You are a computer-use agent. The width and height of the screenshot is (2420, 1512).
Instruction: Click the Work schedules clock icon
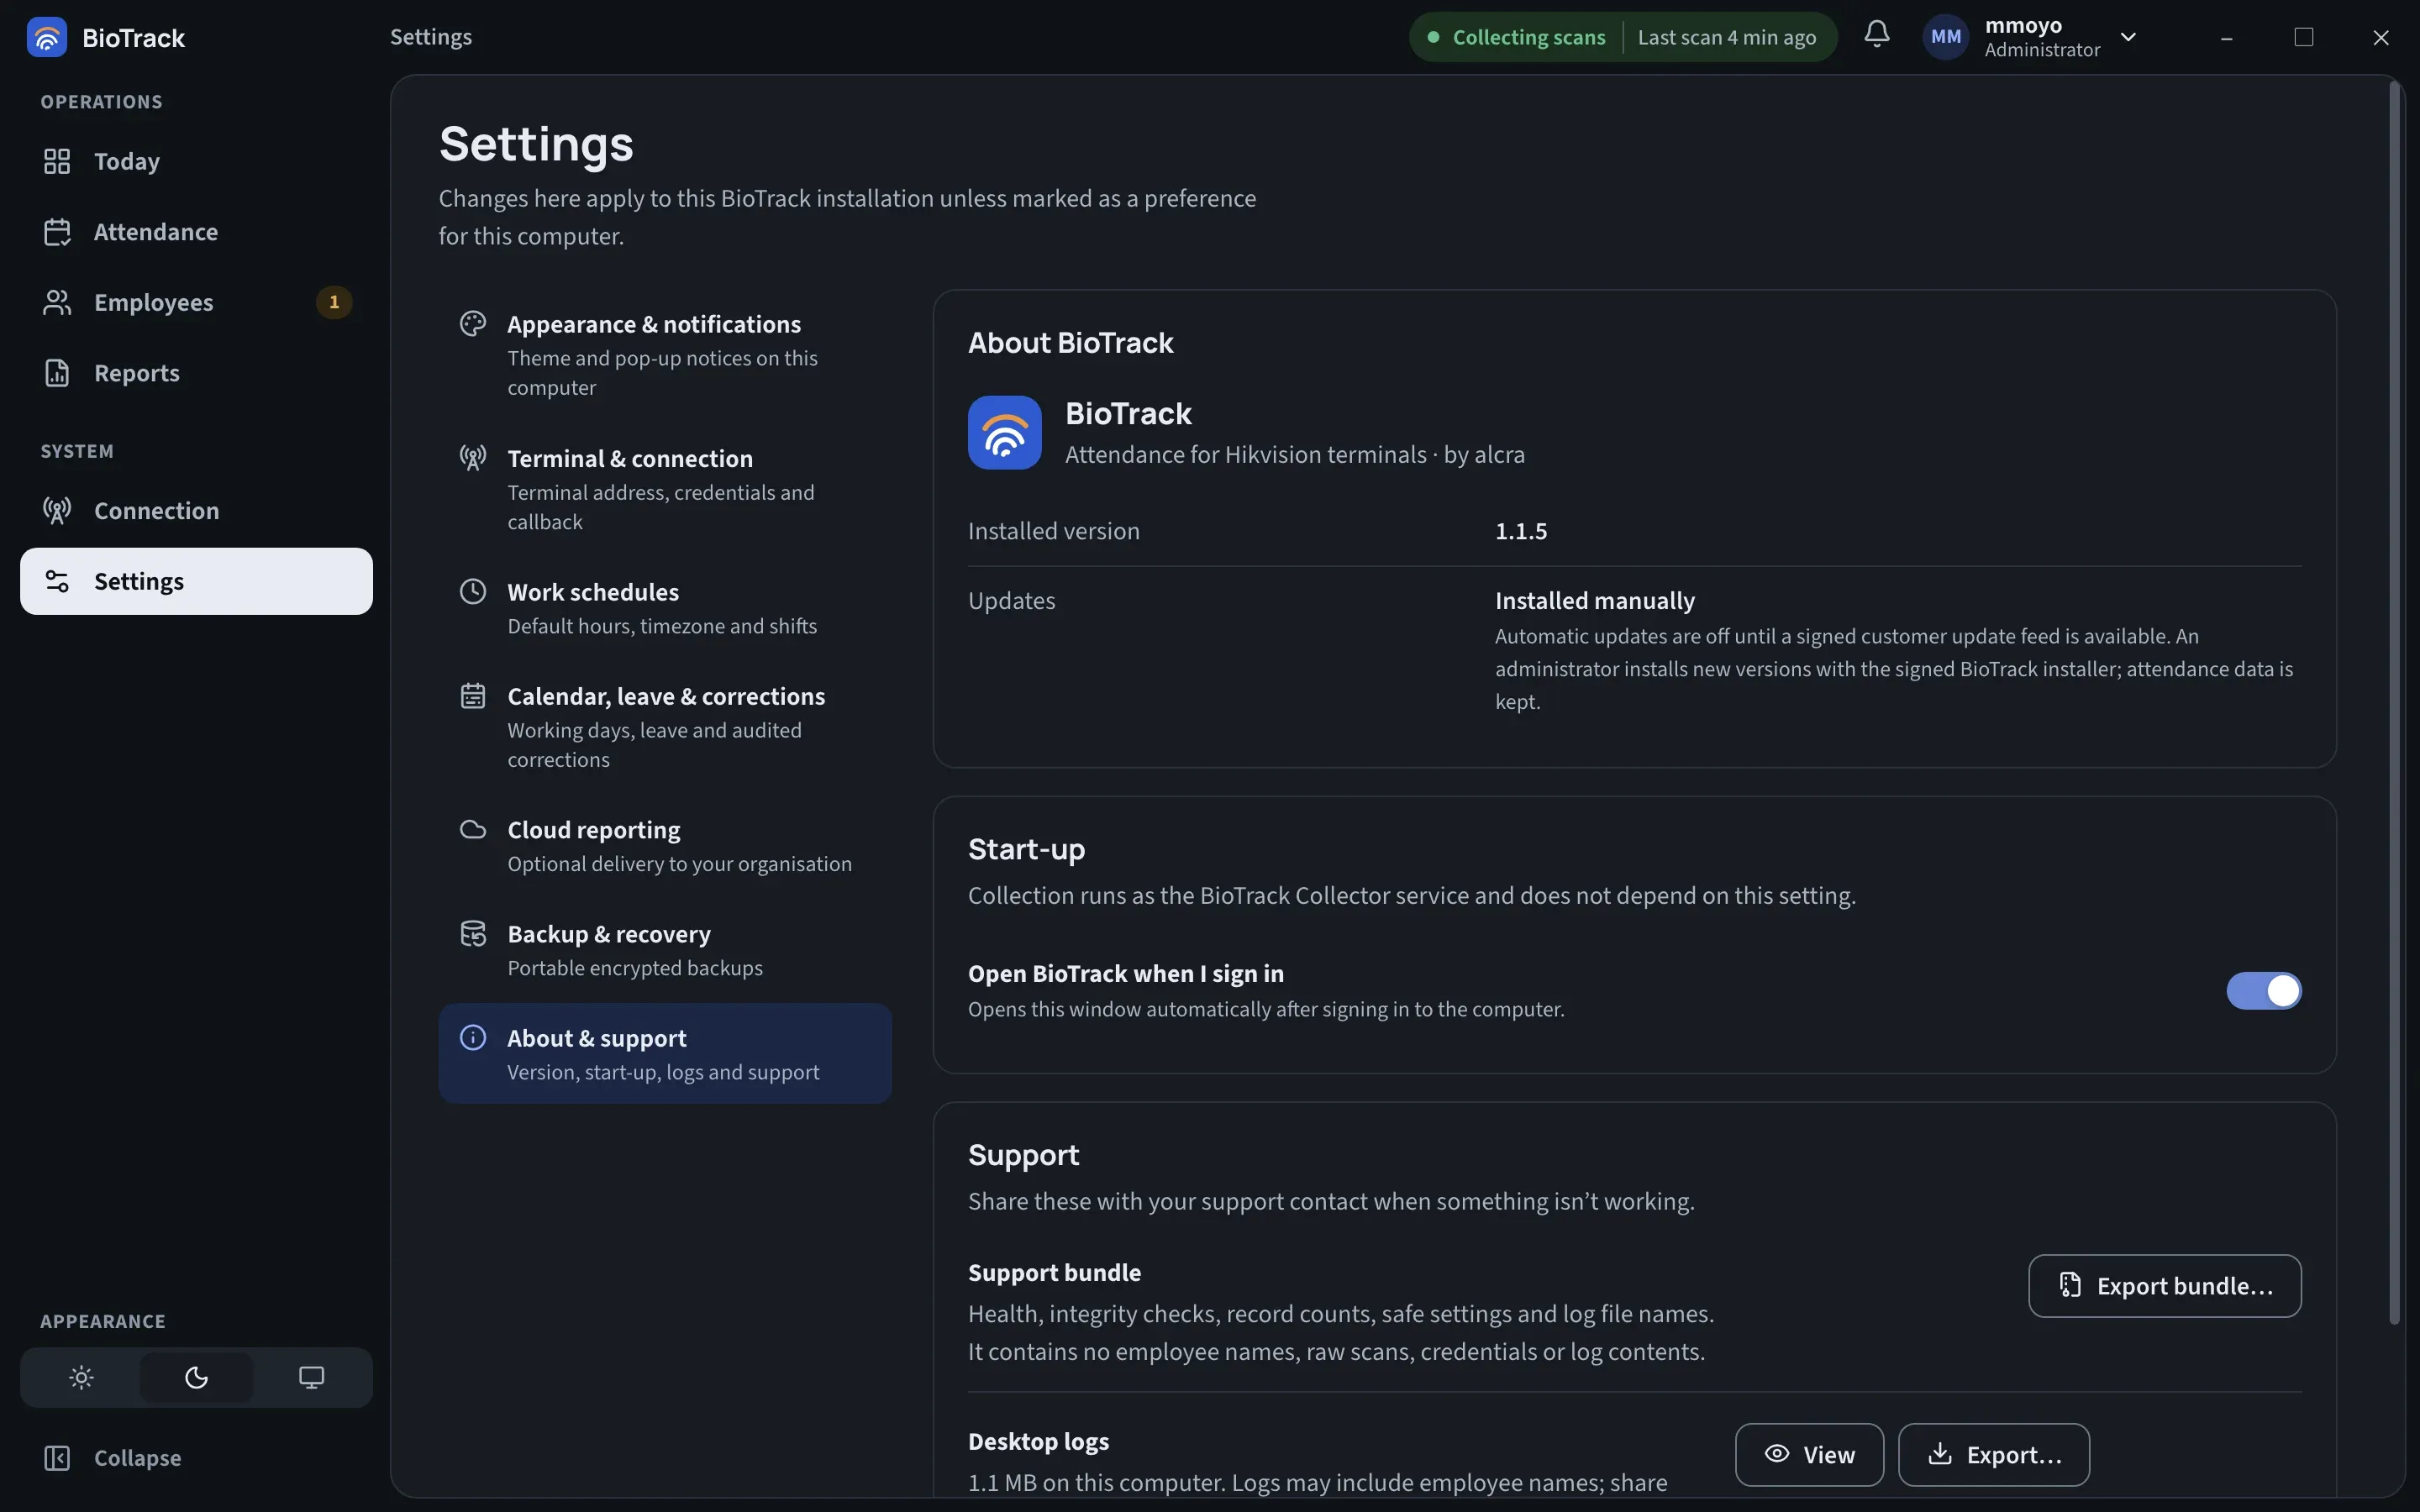click(x=473, y=592)
